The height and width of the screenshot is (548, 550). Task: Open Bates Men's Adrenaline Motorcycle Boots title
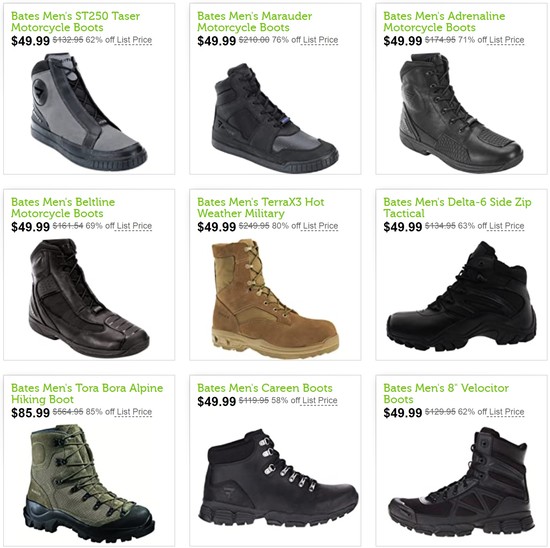coord(444,21)
